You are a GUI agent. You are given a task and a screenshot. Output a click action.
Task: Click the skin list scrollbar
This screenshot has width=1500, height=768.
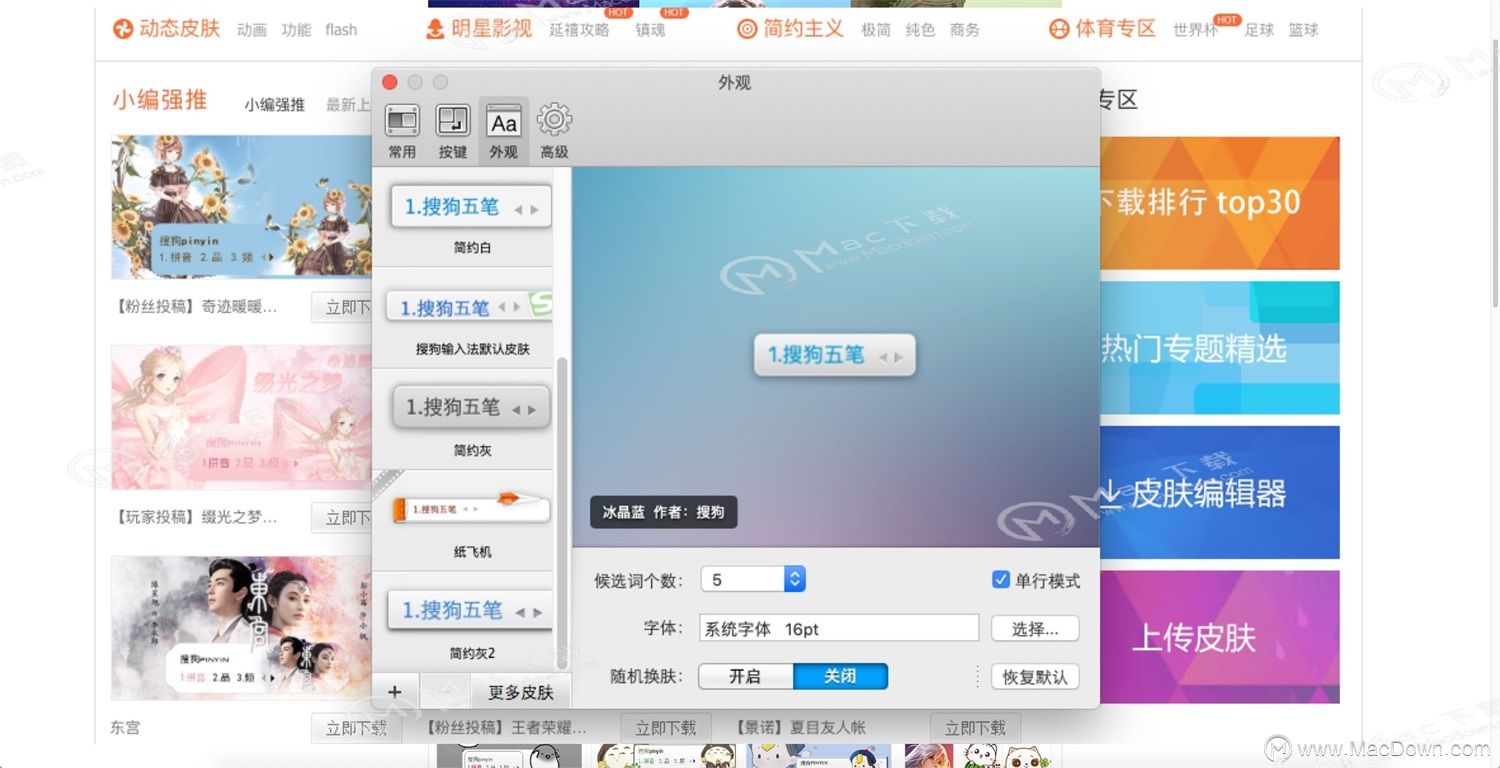point(562,512)
